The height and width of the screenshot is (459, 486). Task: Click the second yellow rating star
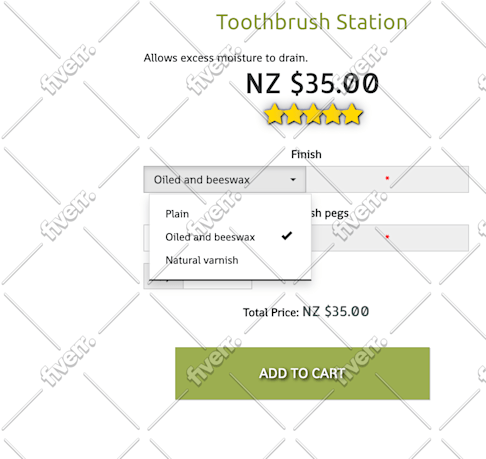(x=293, y=114)
